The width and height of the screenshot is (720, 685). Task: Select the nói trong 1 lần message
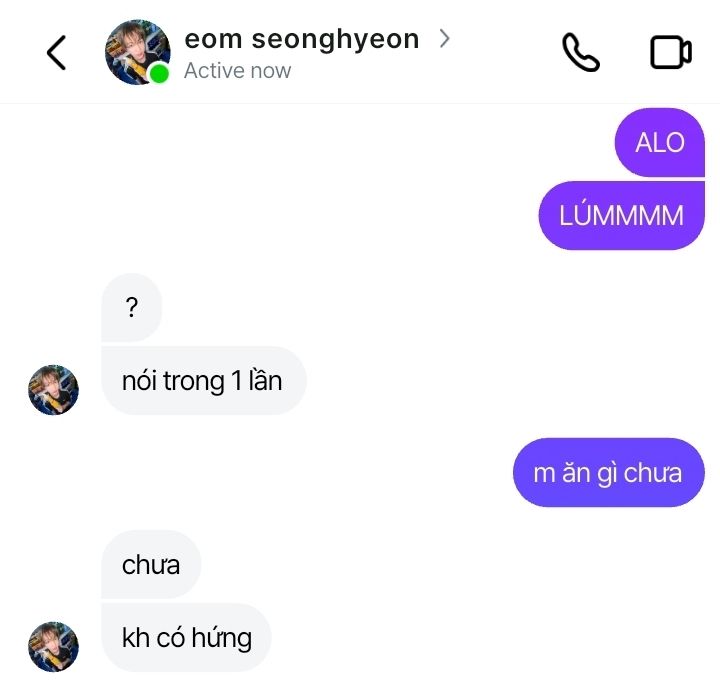(203, 381)
